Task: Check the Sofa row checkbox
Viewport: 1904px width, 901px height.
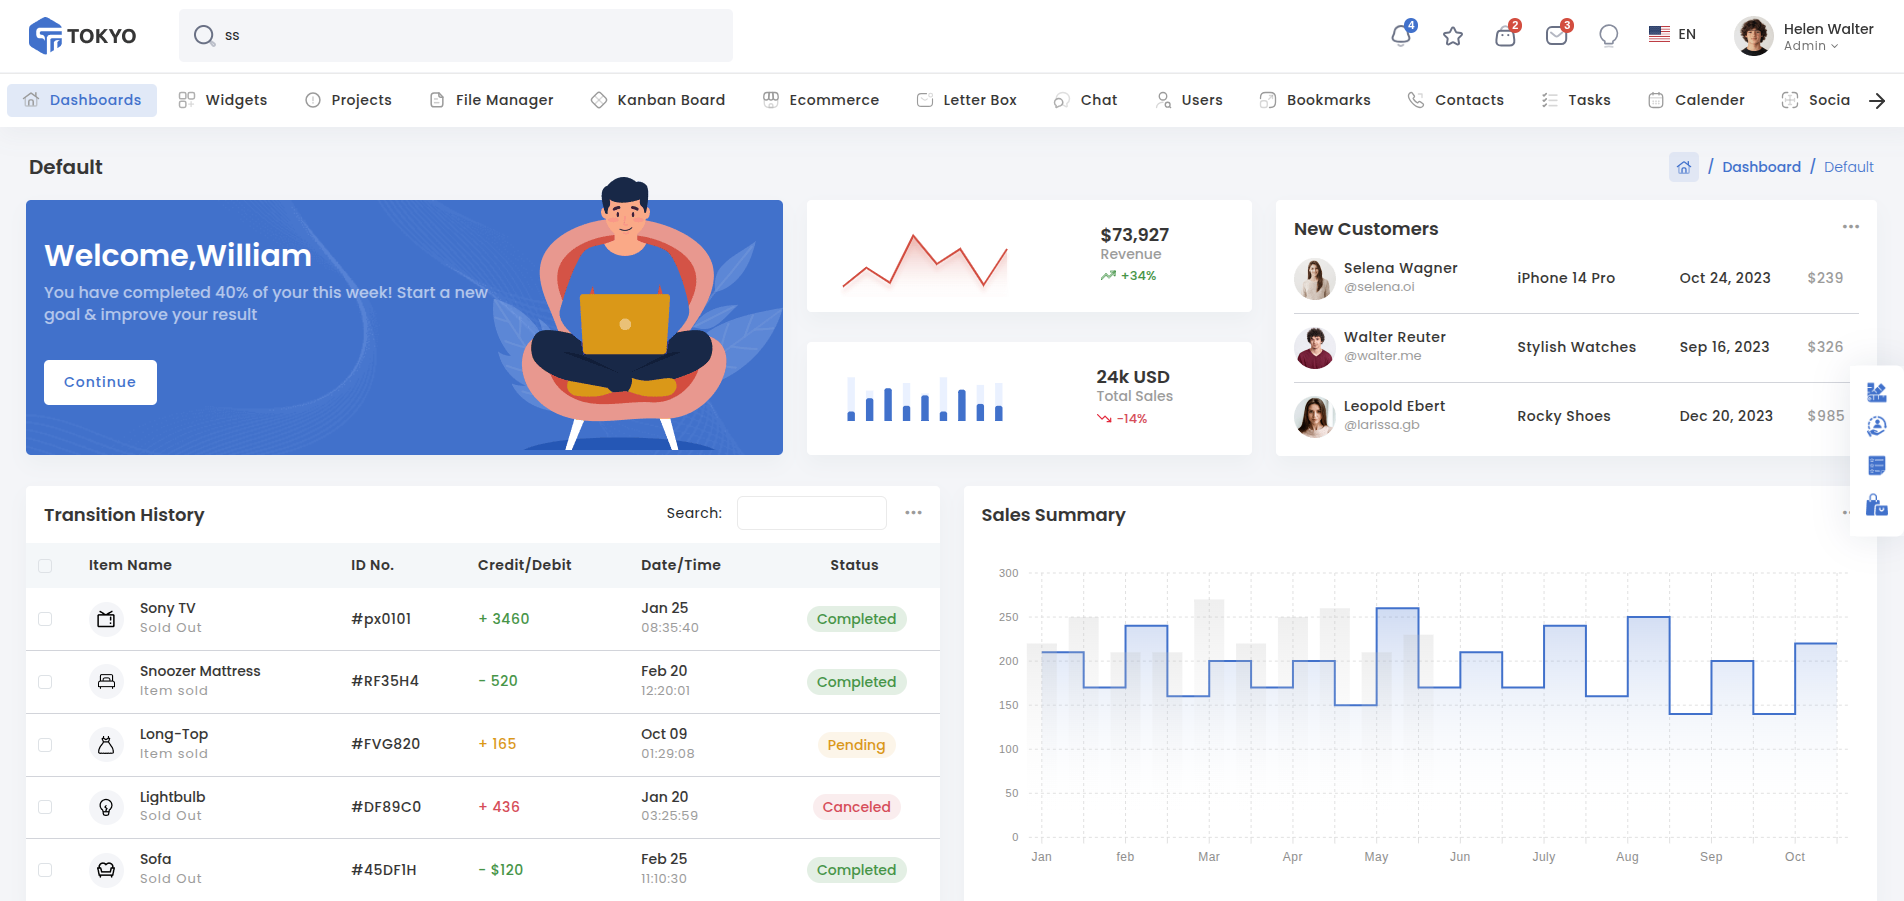Action: (45, 870)
